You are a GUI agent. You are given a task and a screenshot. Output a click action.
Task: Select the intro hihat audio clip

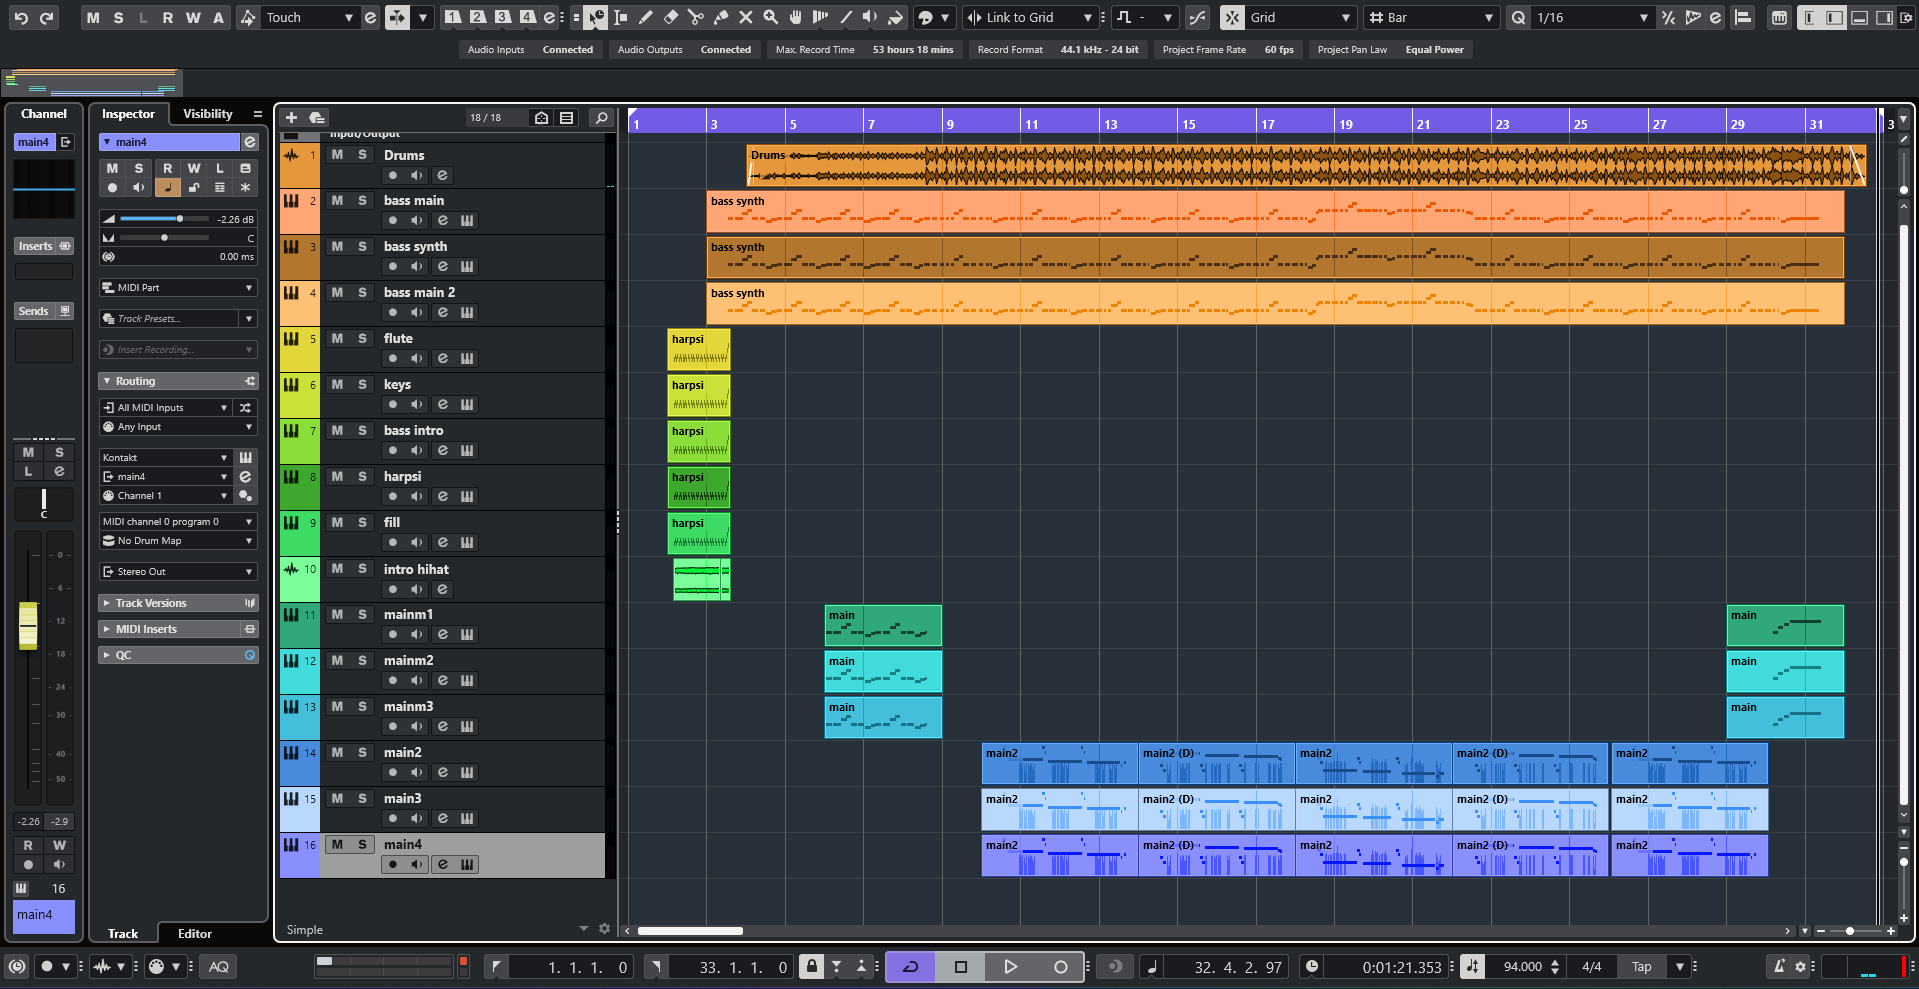[x=701, y=580]
